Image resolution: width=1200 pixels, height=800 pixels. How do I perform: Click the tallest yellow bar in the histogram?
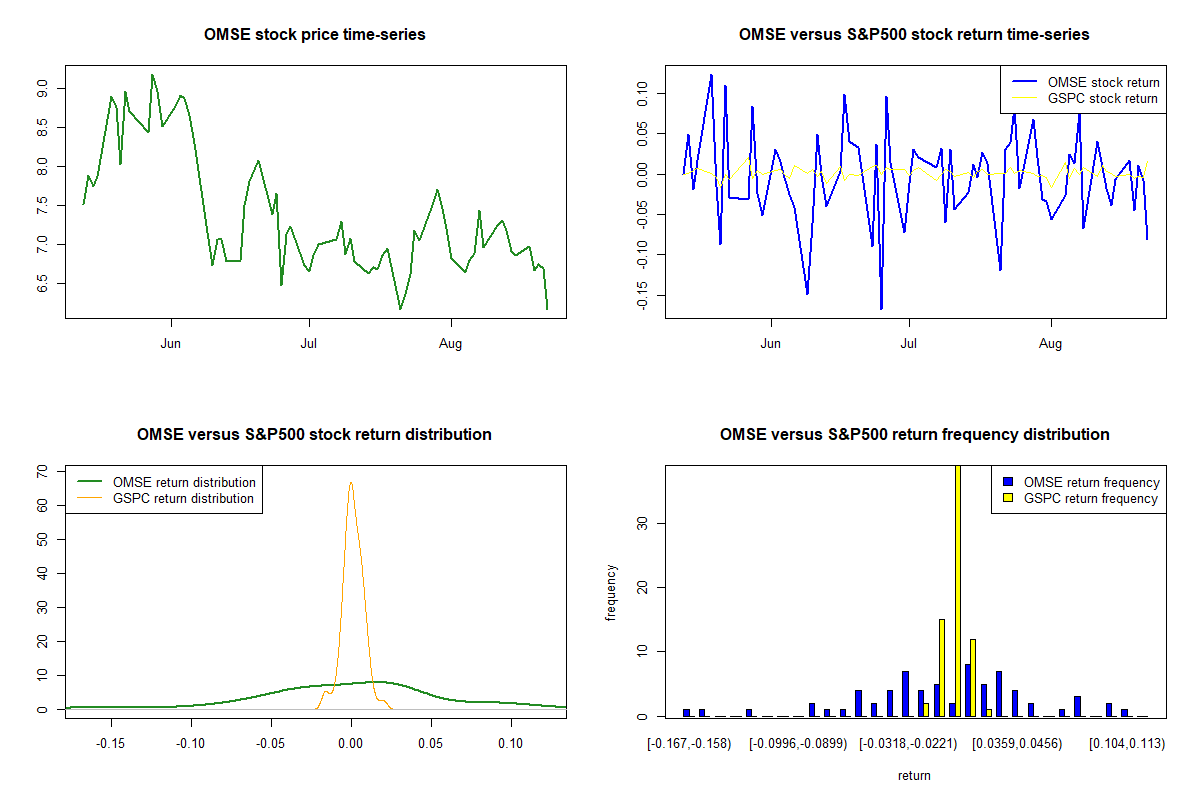point(958,590)
